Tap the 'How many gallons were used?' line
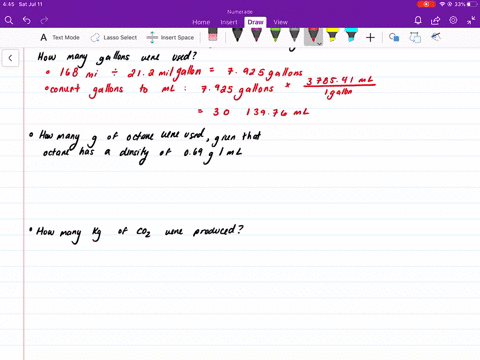This screenshot has height=360, width=480. tap(117, 58)
